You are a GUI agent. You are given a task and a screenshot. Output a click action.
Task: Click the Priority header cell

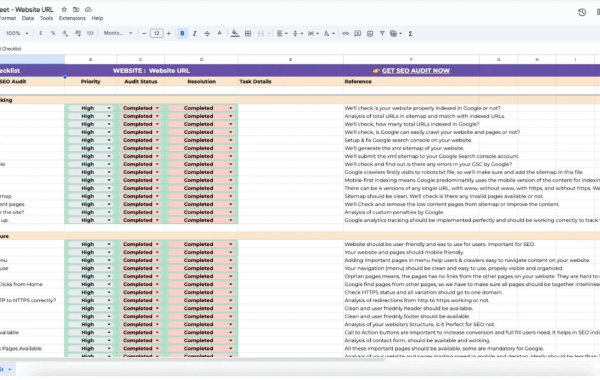(91, 82)
